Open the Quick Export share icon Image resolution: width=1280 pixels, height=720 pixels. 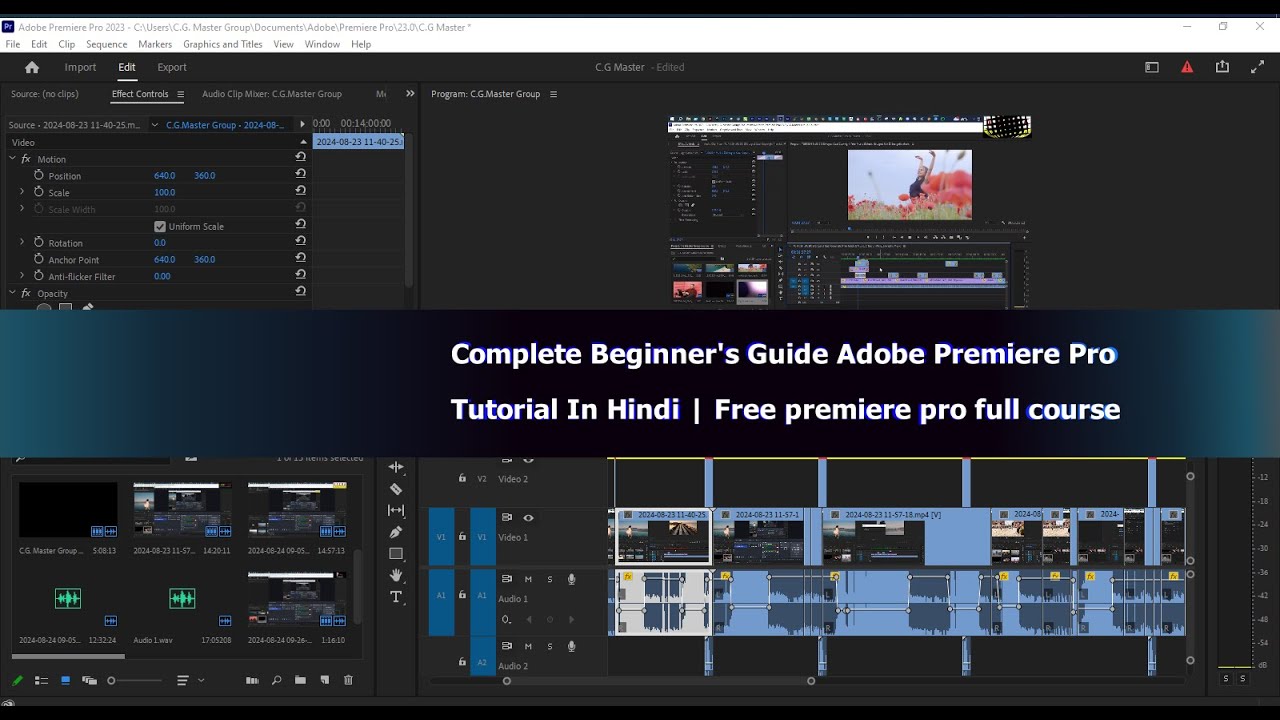(x=1222, y=67)
